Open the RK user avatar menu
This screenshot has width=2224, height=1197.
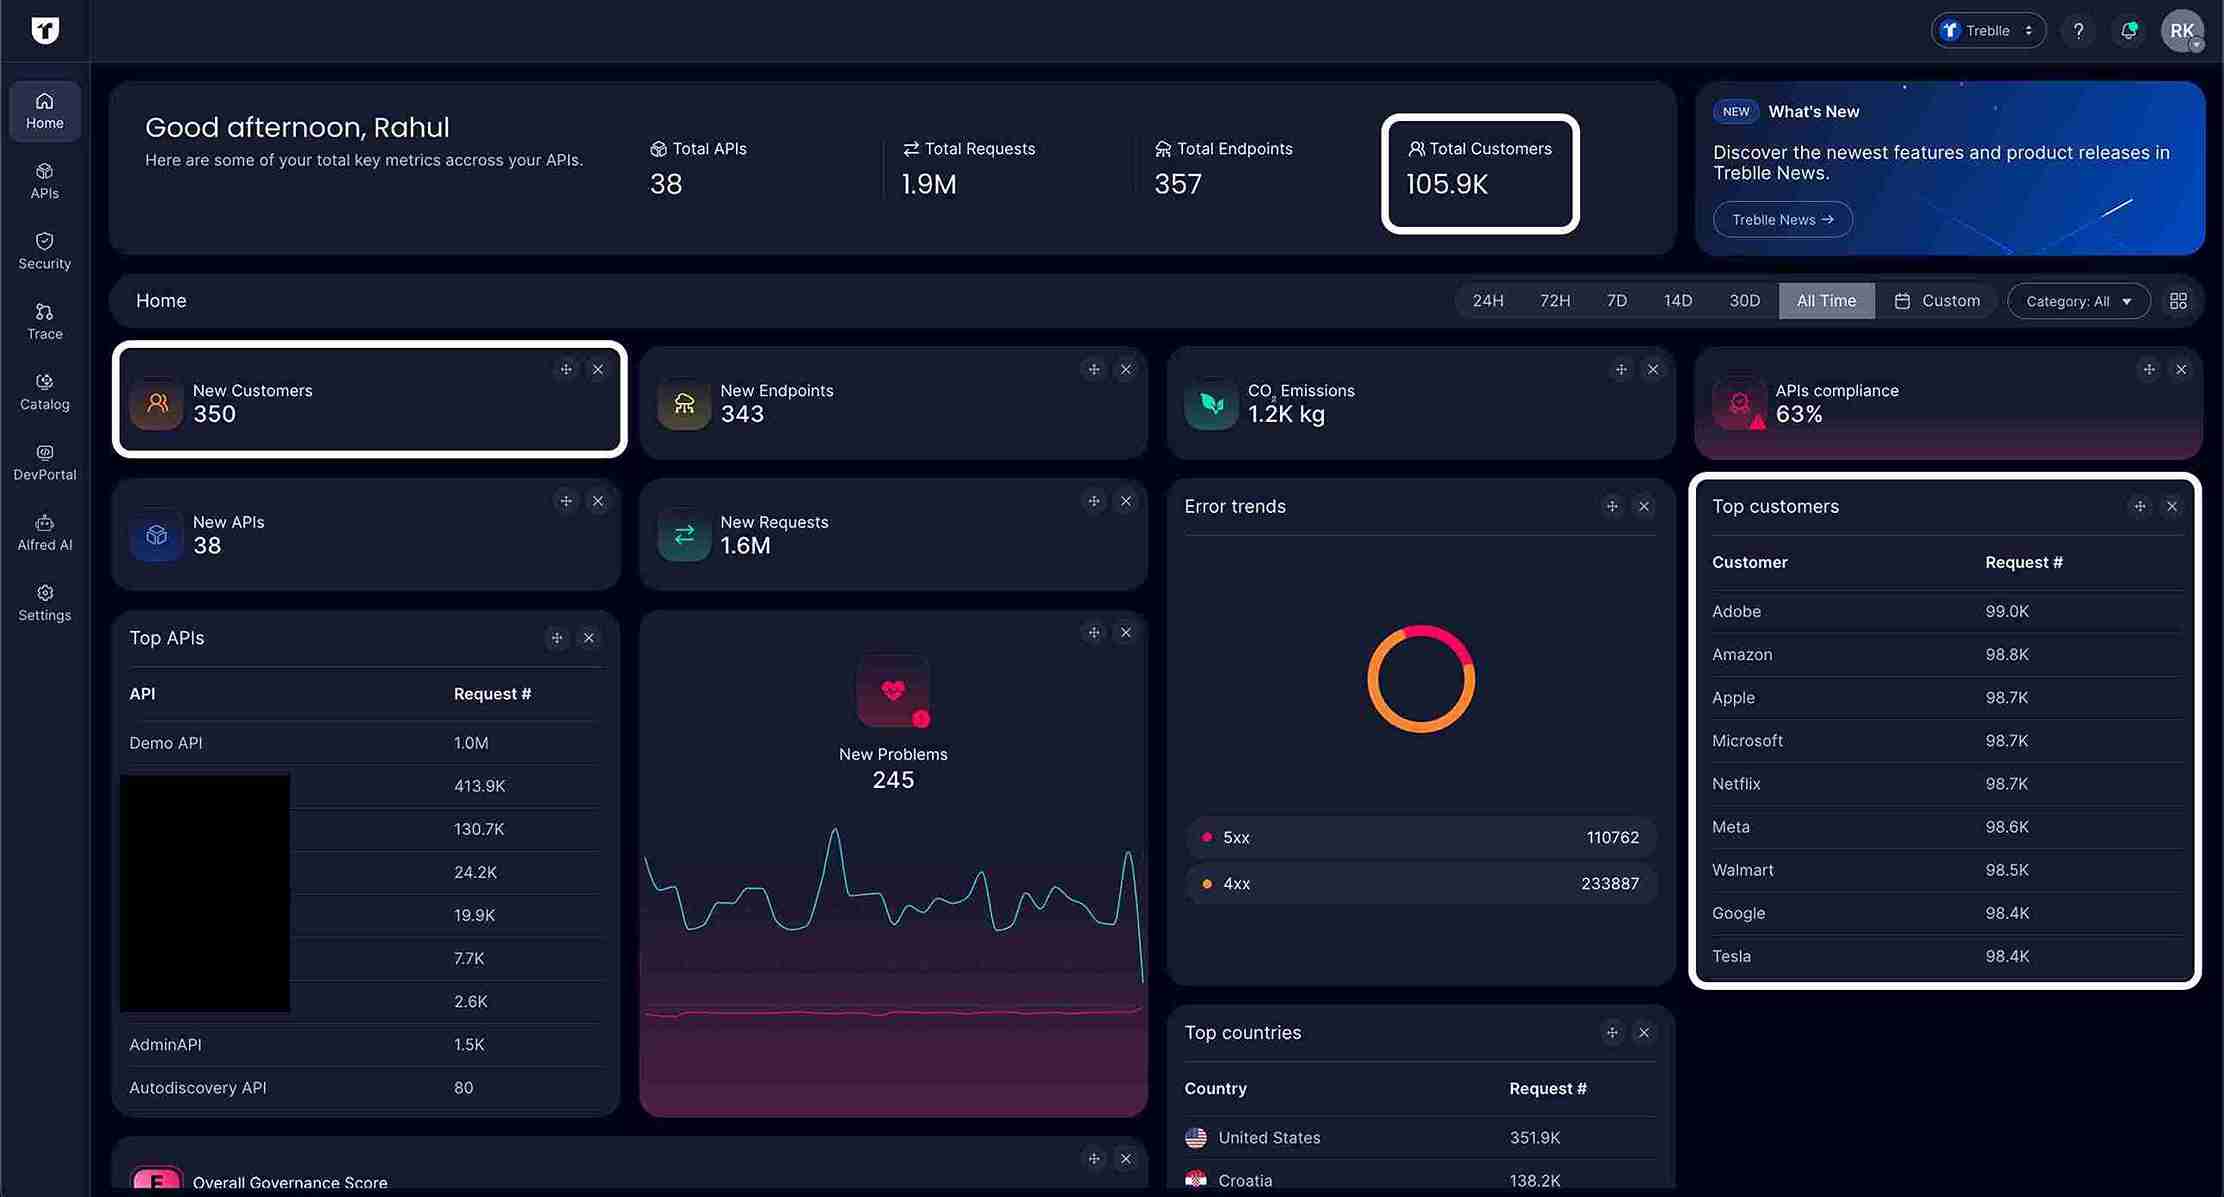2181,31
